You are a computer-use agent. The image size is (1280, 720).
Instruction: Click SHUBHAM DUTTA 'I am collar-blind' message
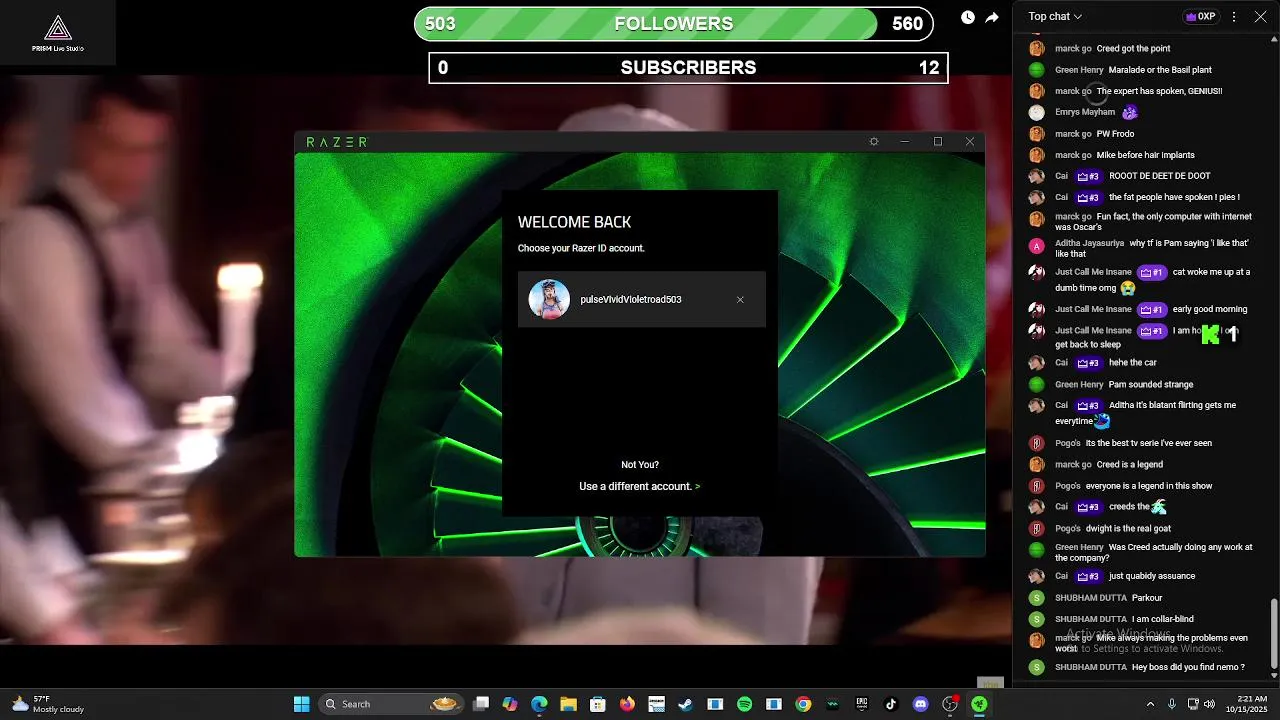[x=1162, y=619]
